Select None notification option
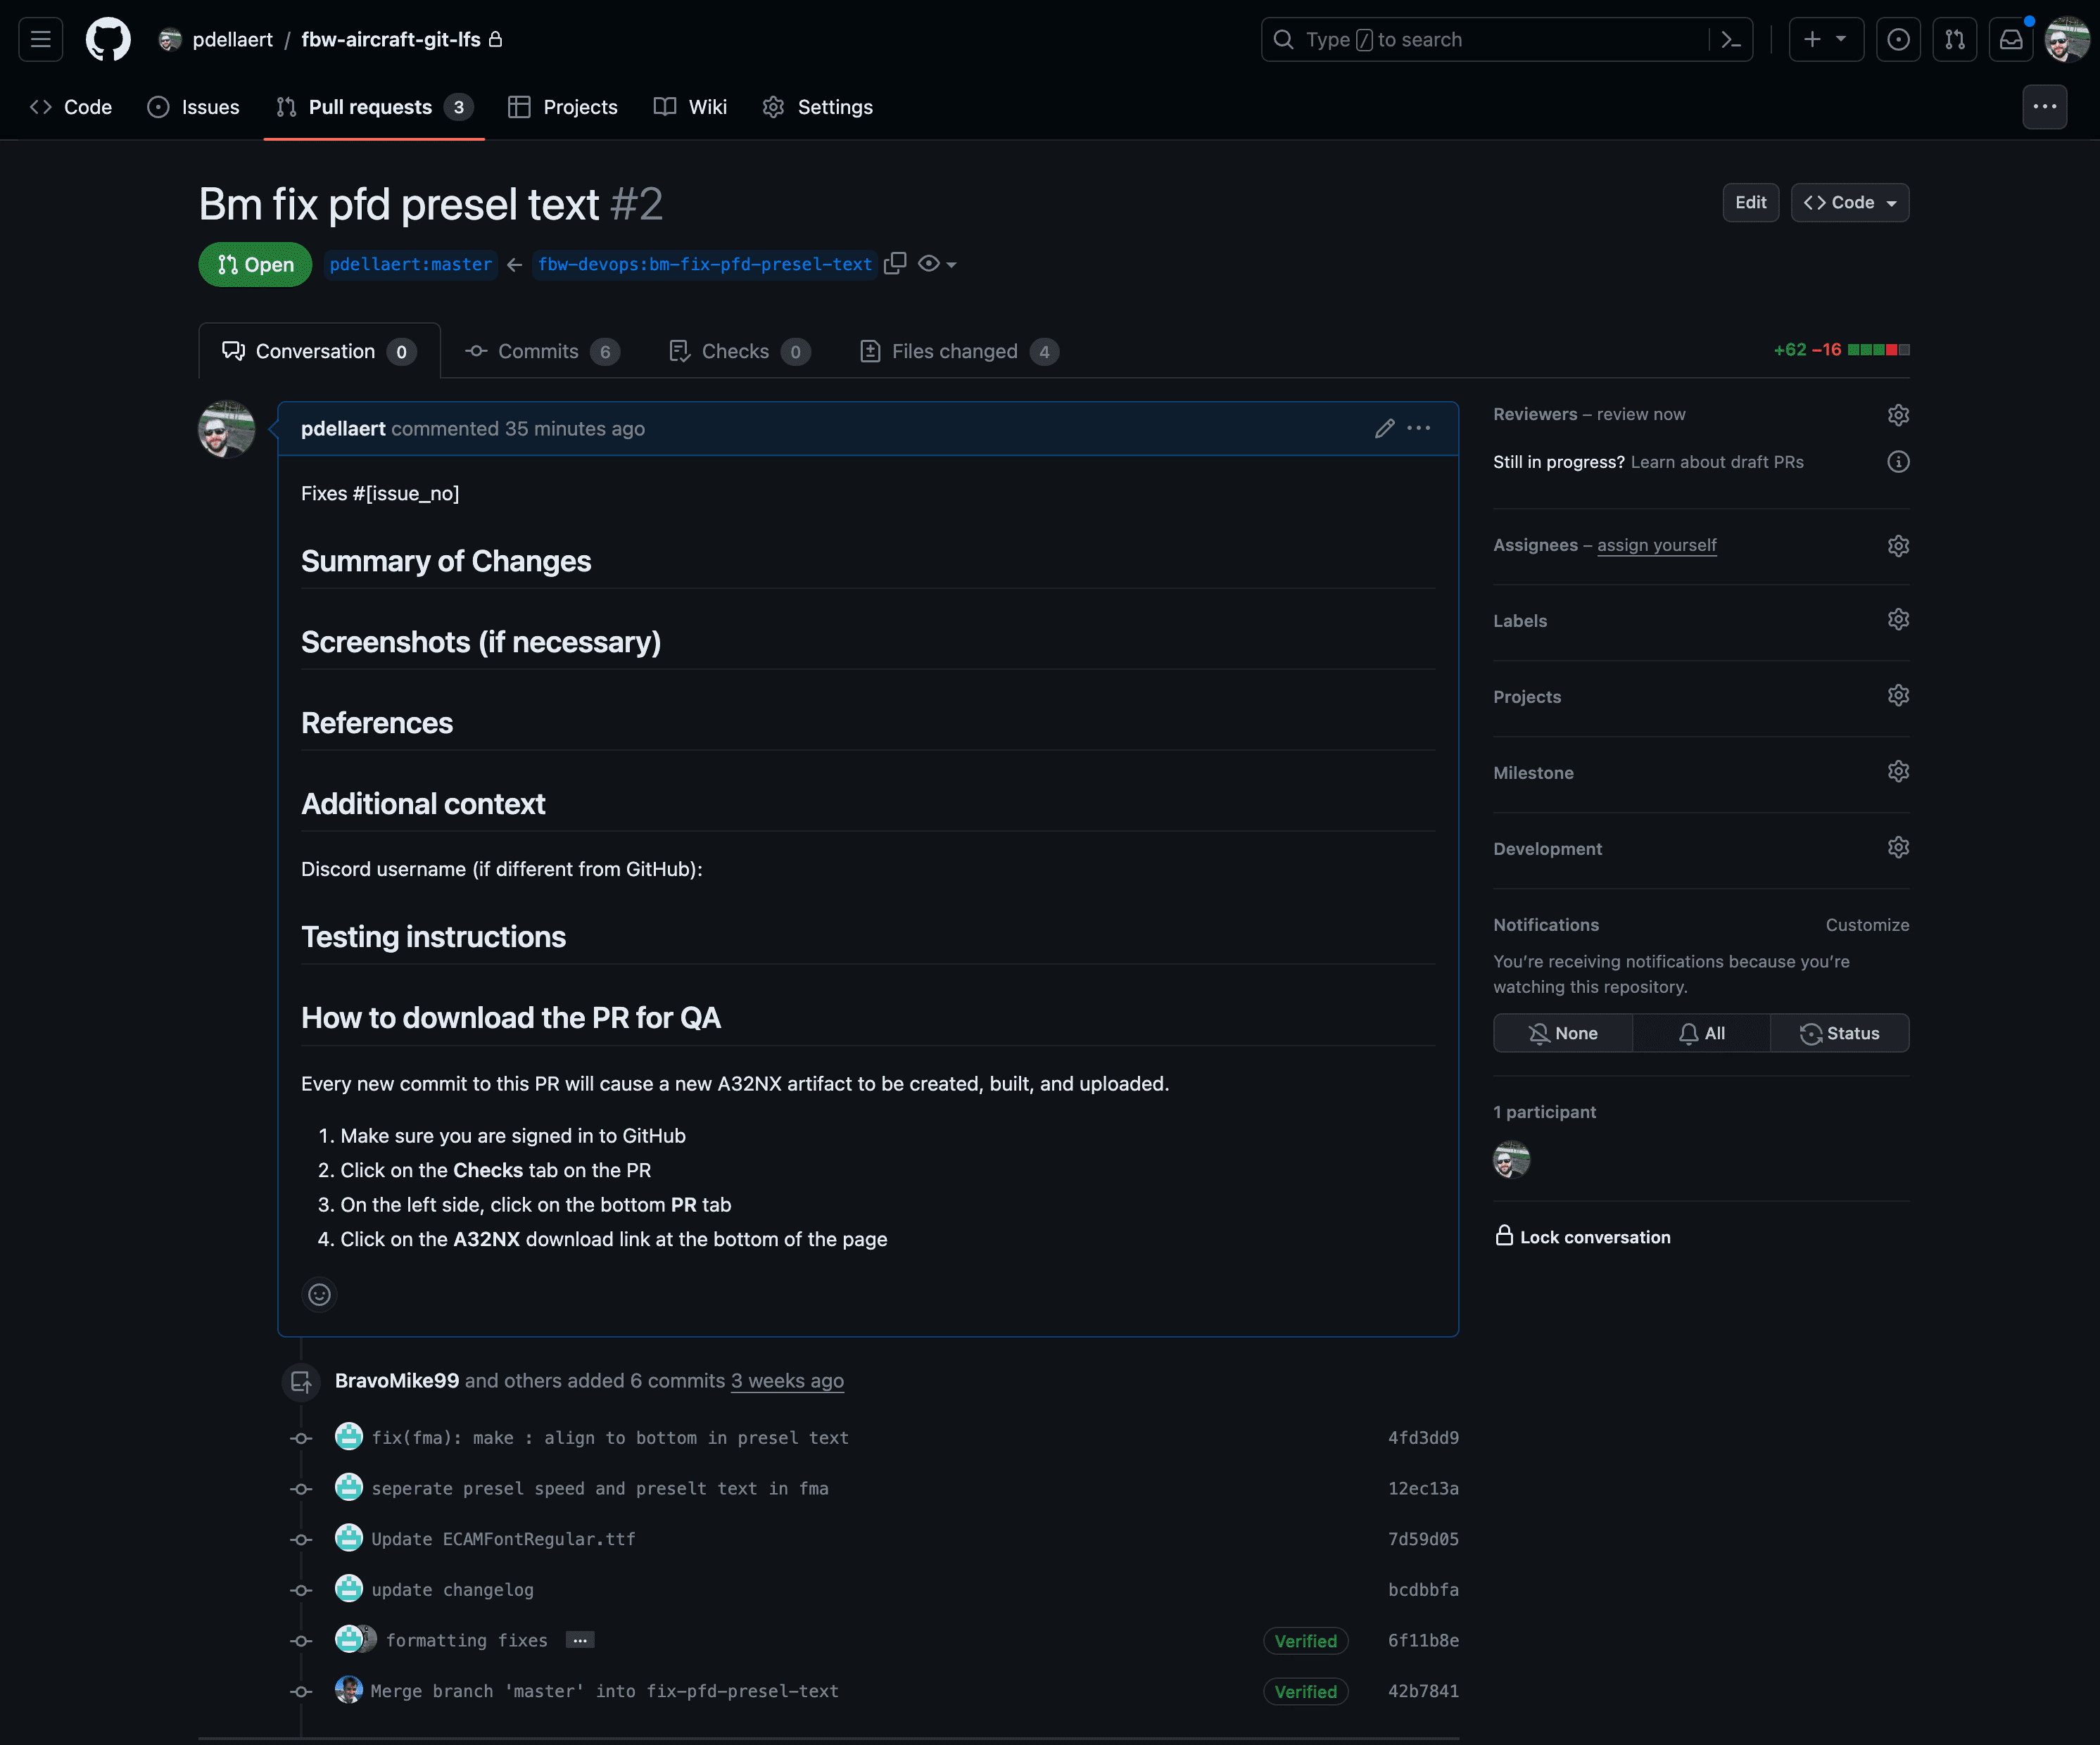 coord(1563,1033)
